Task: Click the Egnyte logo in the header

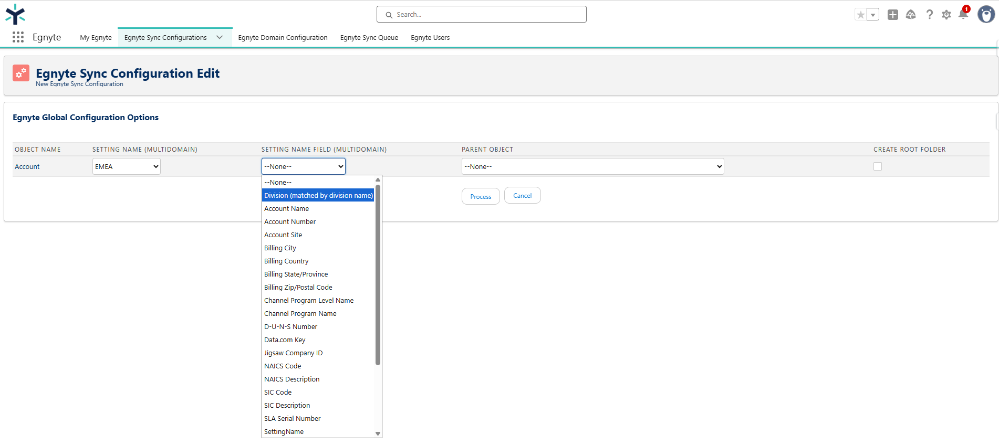Action: point(15,13)
